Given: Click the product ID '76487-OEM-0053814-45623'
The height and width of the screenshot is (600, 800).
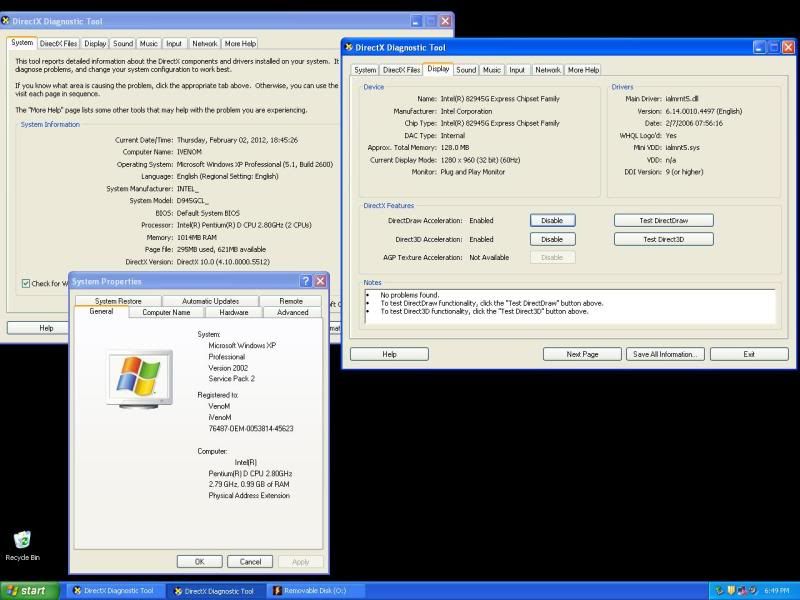Looking at the screenshot, I should pyautogui.click(x=251, y=429).
